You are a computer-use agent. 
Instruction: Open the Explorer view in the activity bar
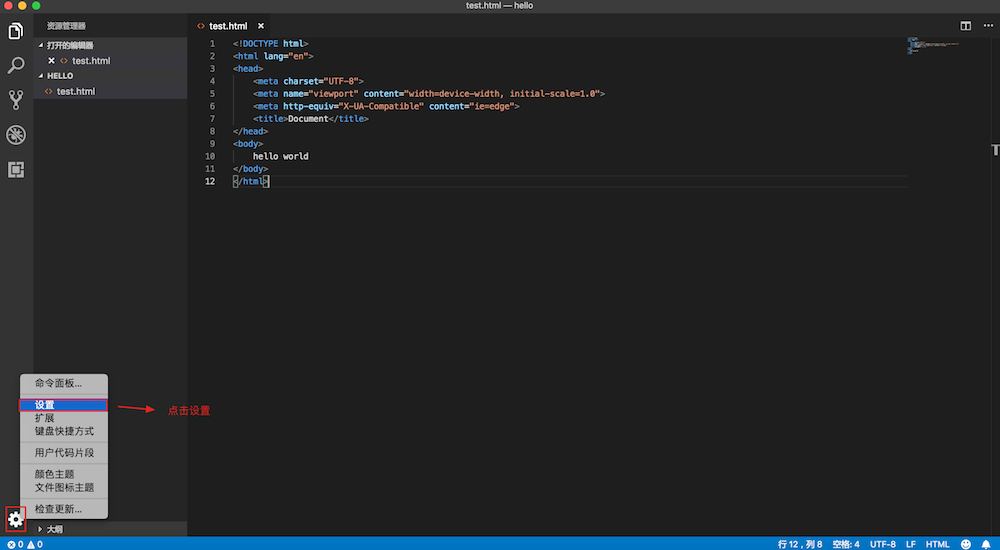pos(16,31)
